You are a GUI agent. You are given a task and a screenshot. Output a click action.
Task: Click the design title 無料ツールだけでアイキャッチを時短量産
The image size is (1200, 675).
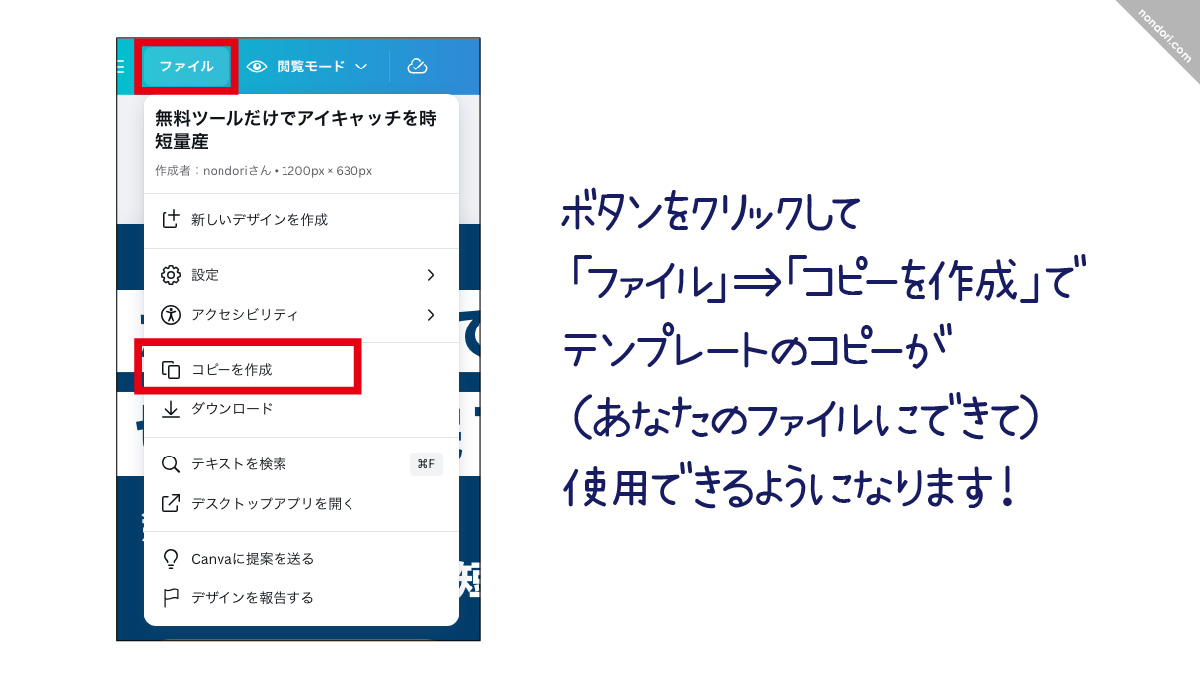click(296, 130)
